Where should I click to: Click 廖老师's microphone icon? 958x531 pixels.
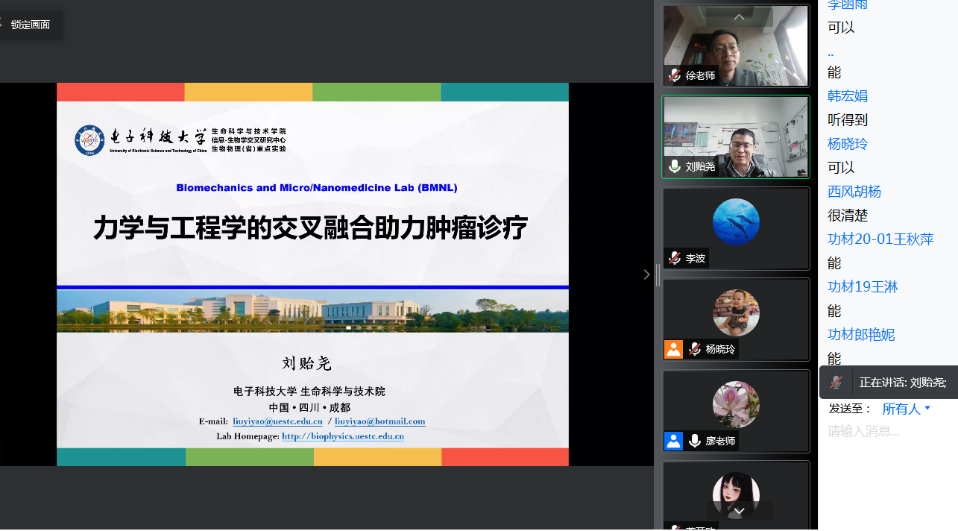694,440
